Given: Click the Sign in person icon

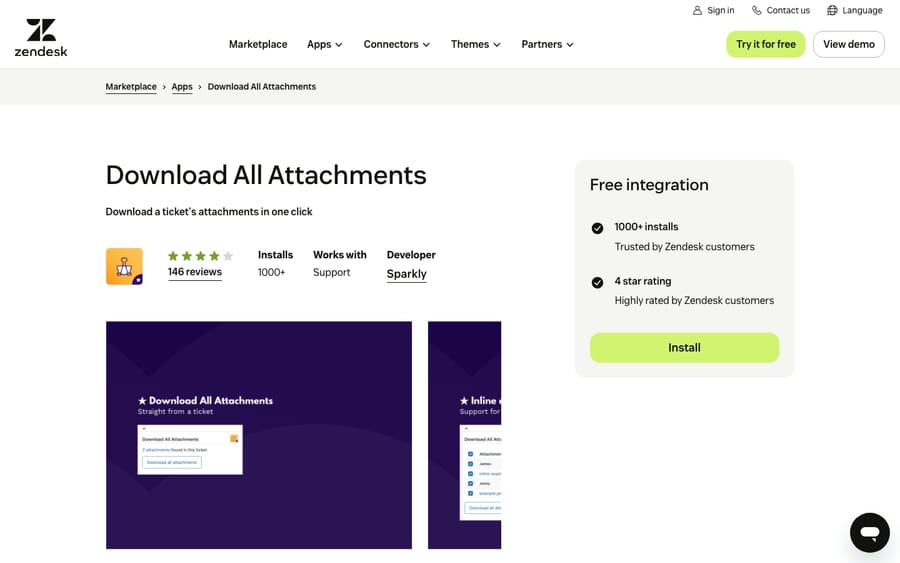Looking at the screenshot, I should (x=697, y=10).
